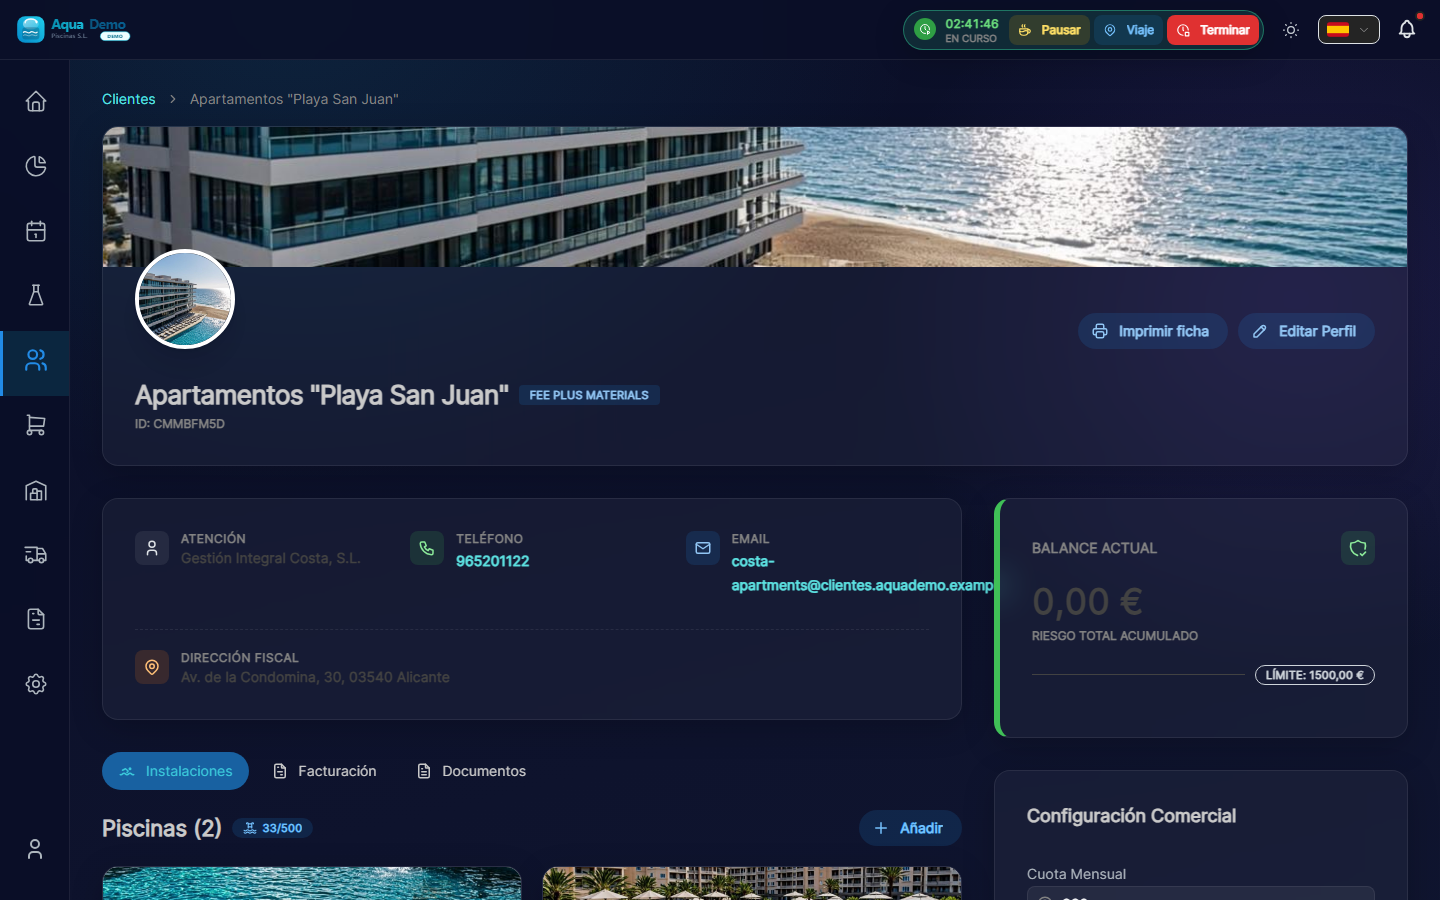
Task: Click the LÍMITE: 1500,00 € badge
Action: [x=1315, y=675]
